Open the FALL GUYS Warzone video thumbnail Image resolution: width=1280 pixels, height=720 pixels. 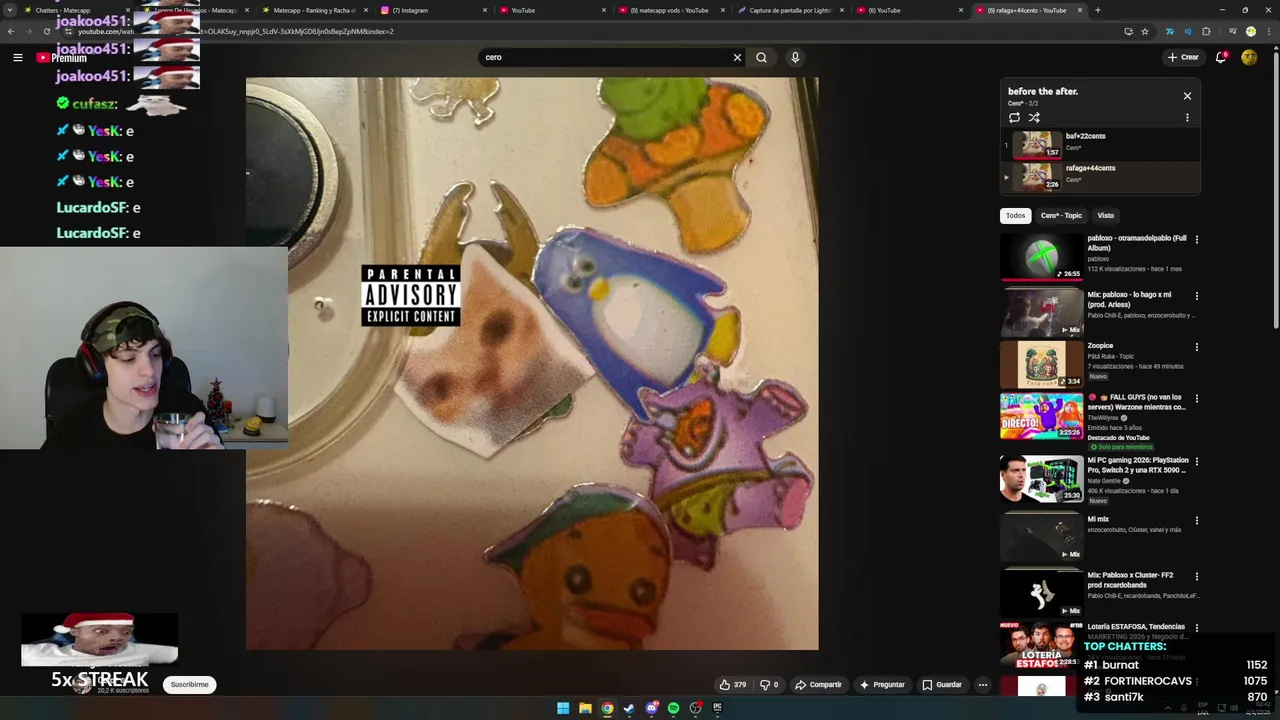point(1042,416)
